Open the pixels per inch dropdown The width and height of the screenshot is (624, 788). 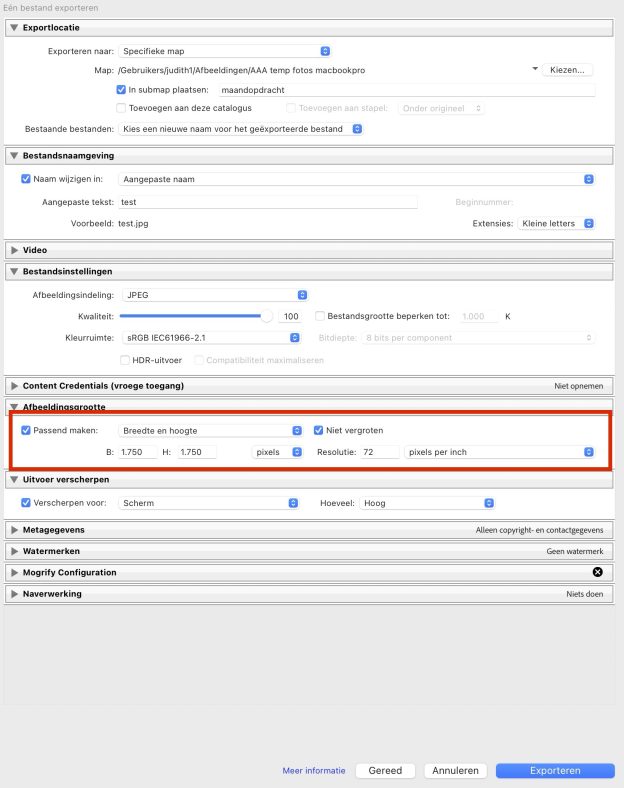pyautogui.click(x=499, y=452)
